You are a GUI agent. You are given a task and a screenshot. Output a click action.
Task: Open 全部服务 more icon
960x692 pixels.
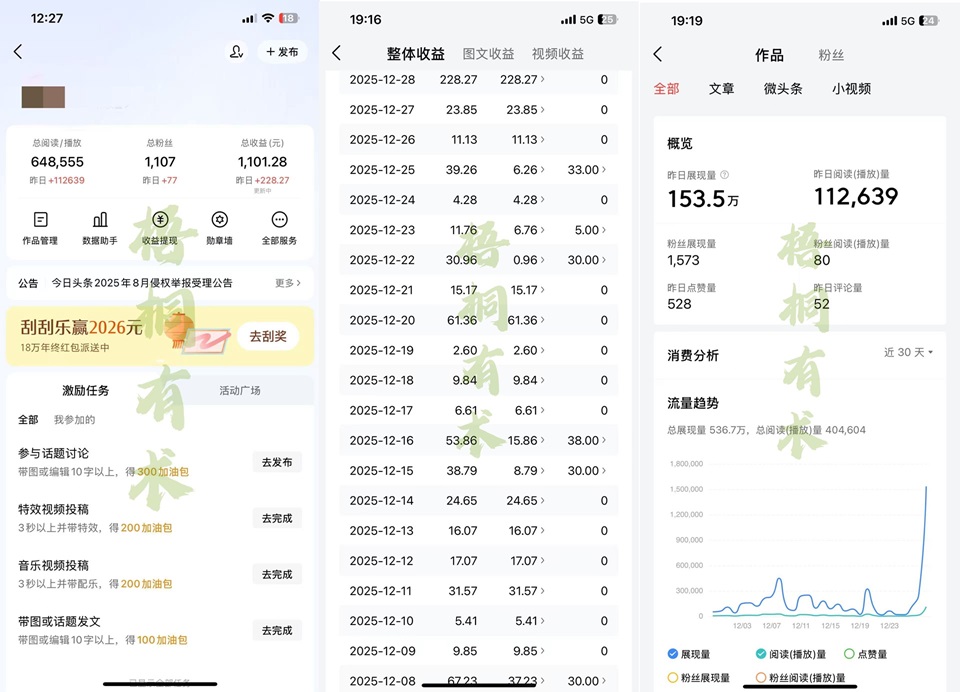click(280, 220)
